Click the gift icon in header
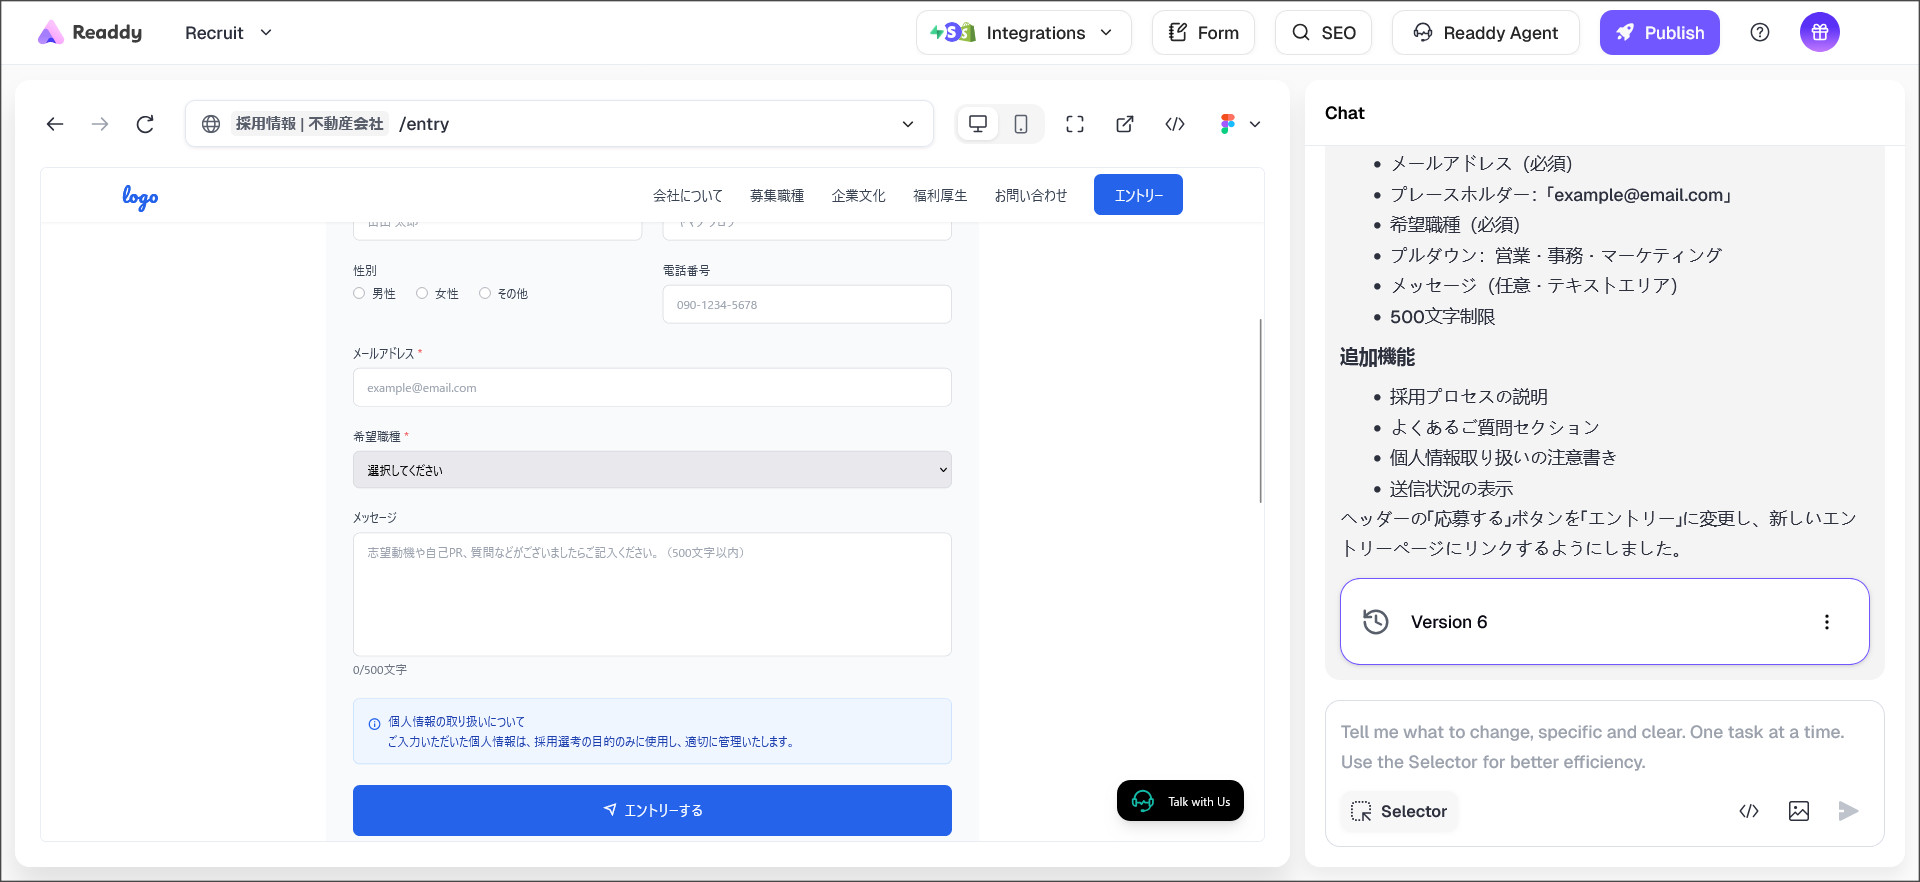The height and width of the screenshot is (882, 1920). (1819, 32)
